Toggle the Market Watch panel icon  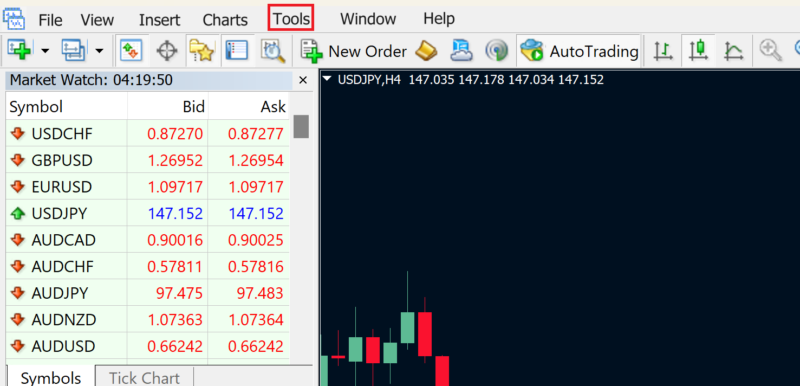point(132,51)
